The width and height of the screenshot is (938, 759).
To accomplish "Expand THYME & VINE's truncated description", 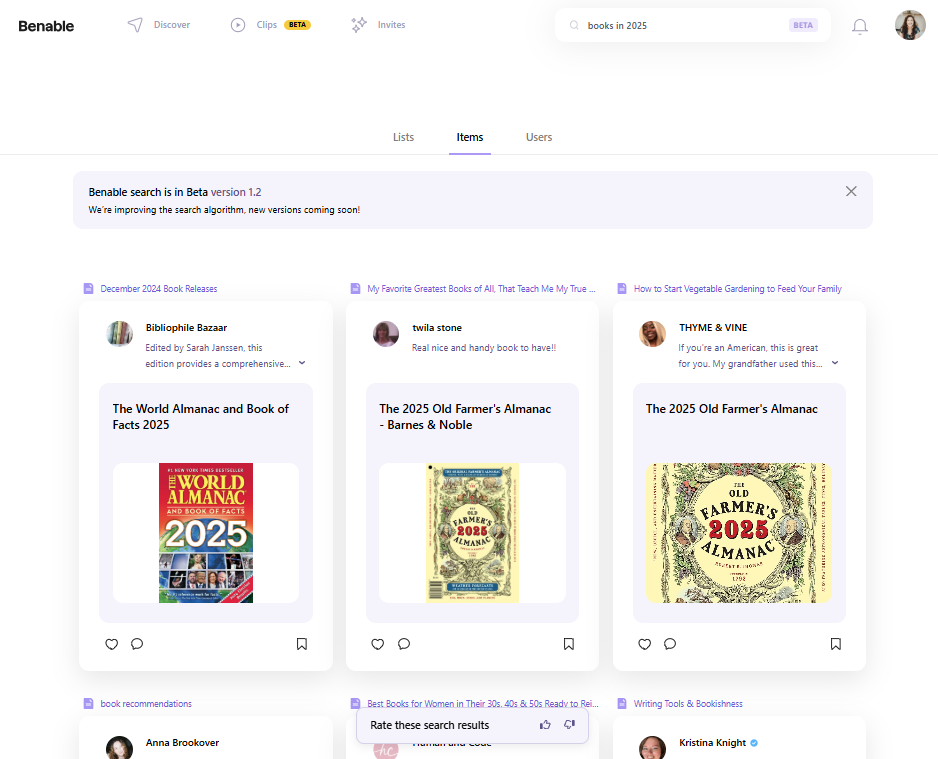I will point(835,363).
